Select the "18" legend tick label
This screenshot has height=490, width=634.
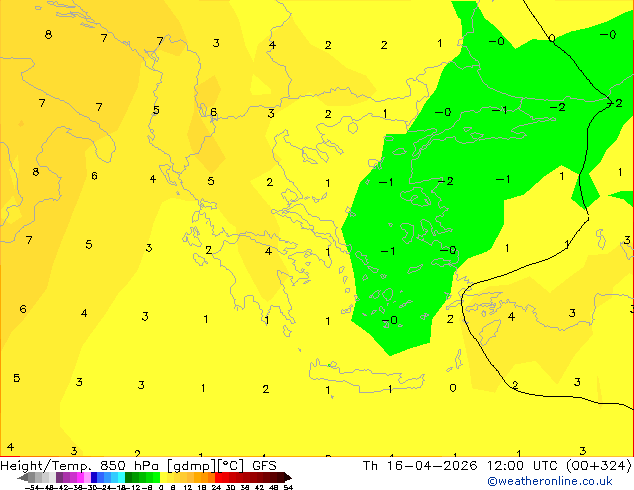click(x=202, y=488)
